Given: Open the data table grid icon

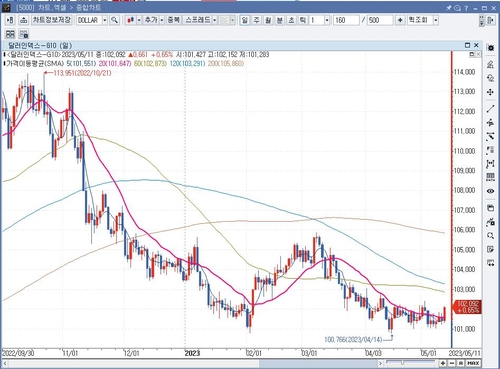Looking at the screenshot, I should (490, 177).
